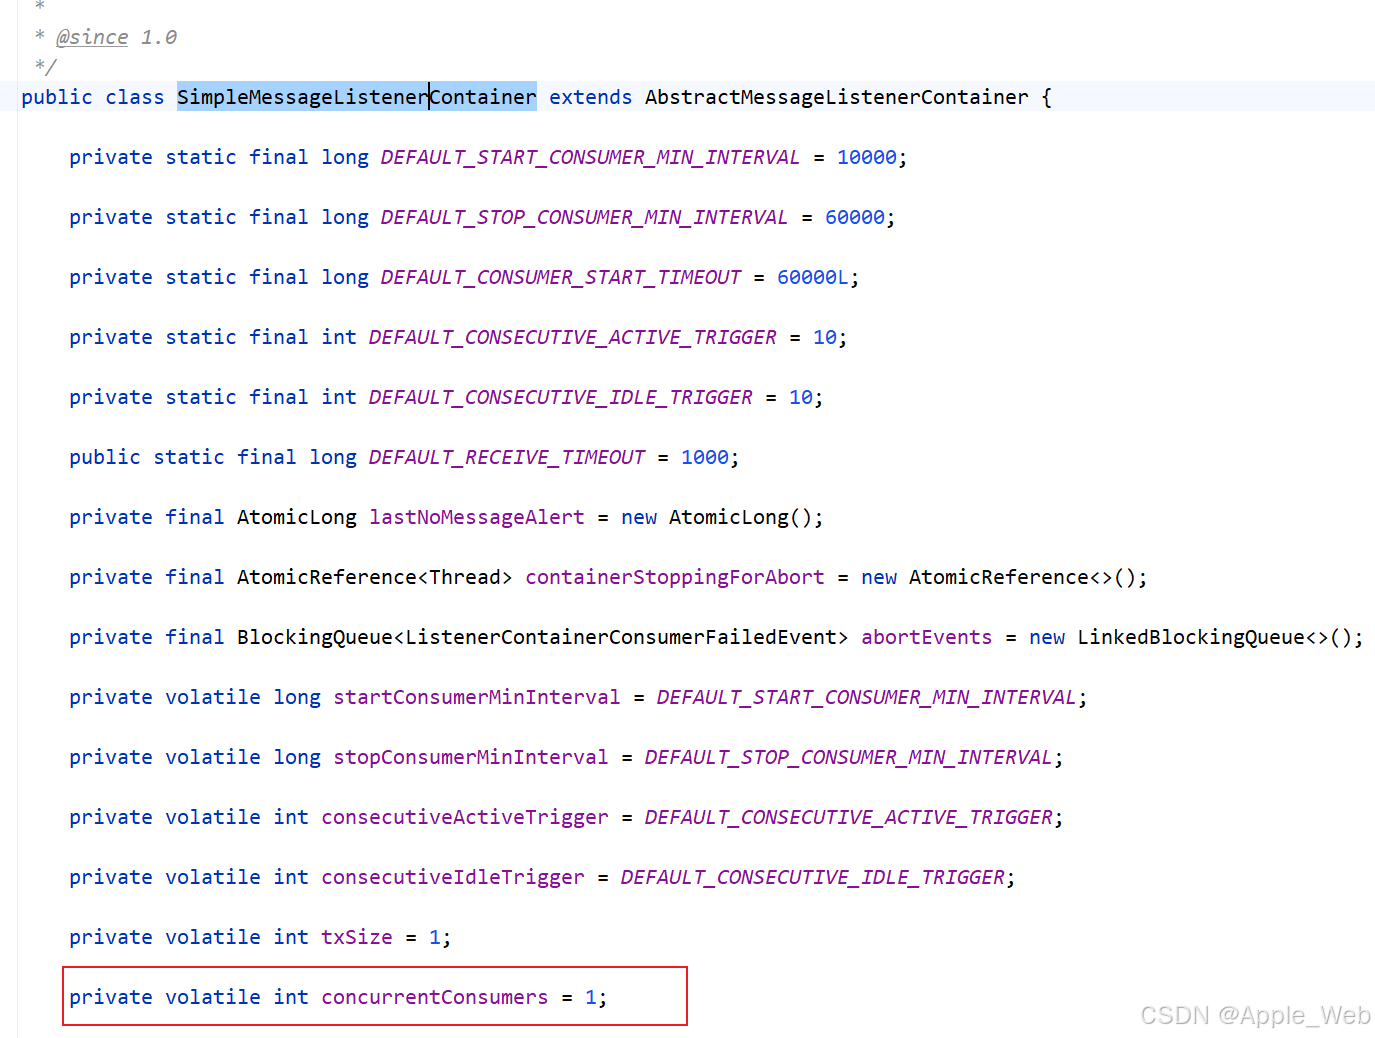Click AtomicReference<Thread> type declaration
The width and height of the screenshot is (1375, 1038).
[x=374, y=577]
